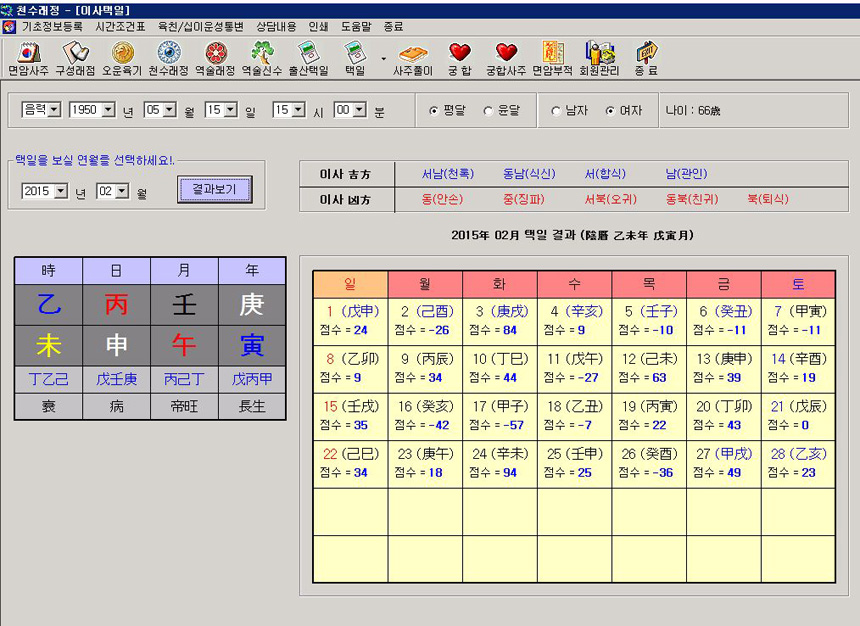
Task: Click the 토 Saturday column header
Action: click(x=798, y=284)
